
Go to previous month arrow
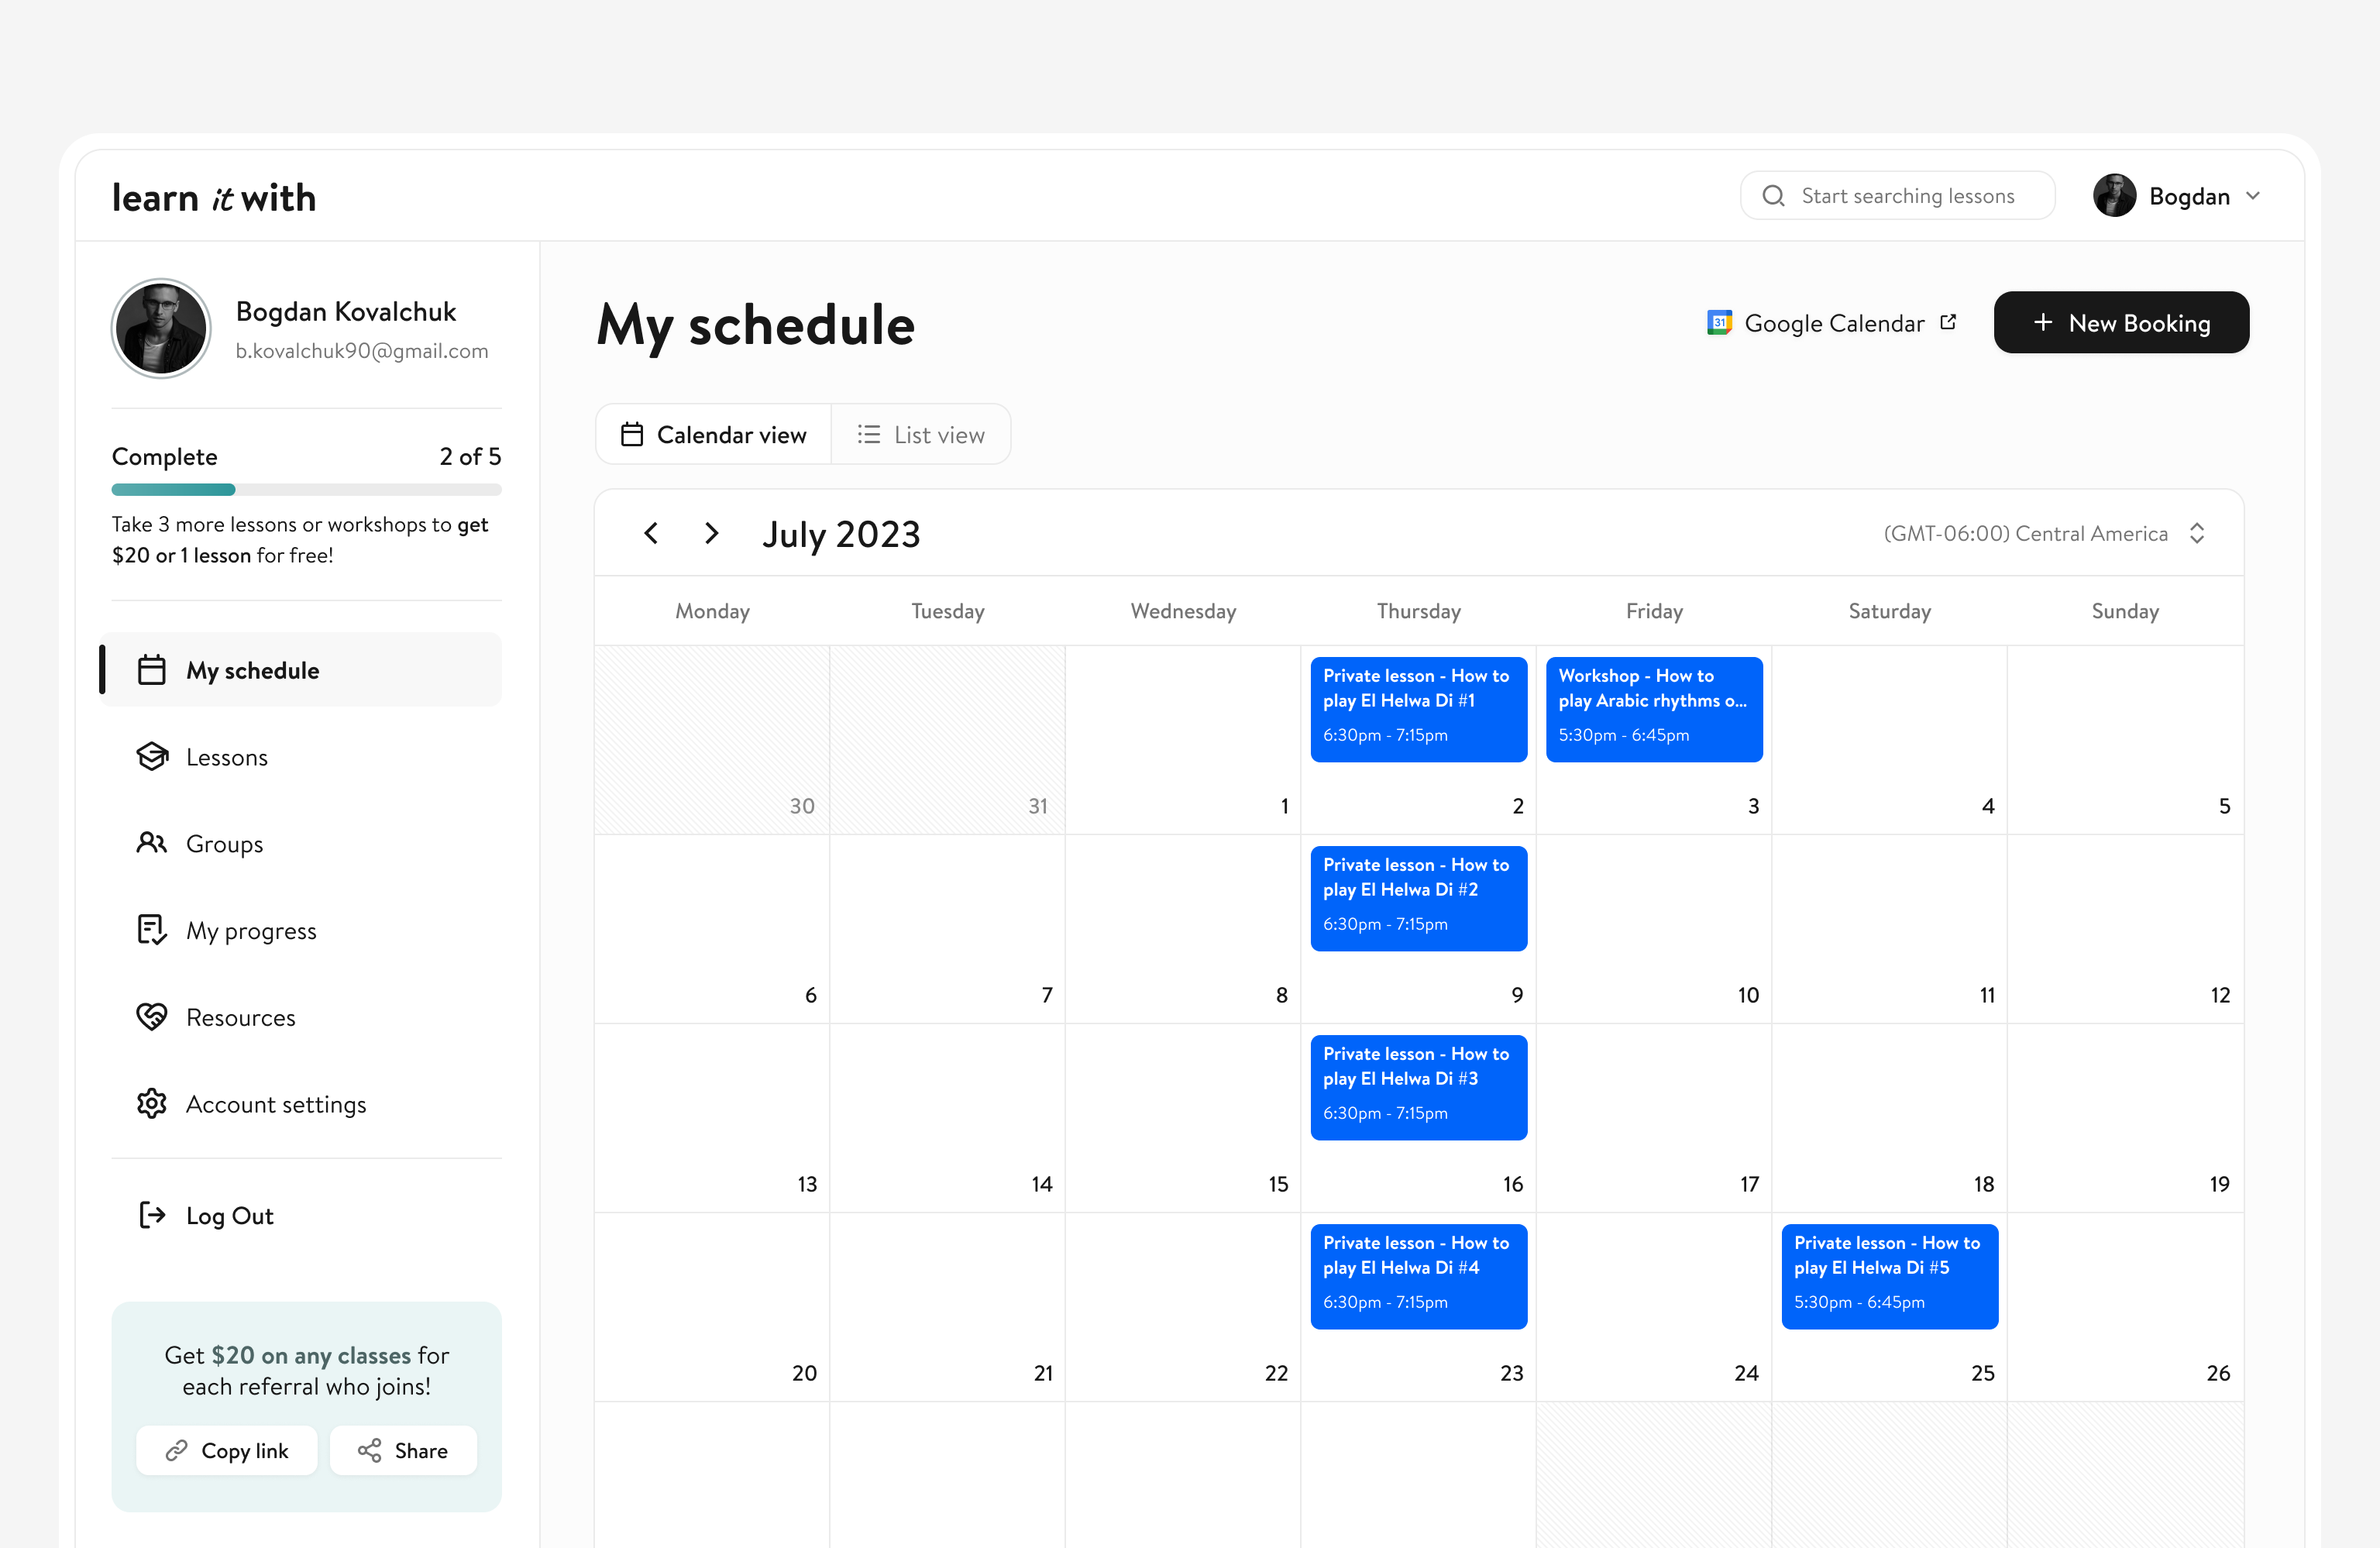tap(651, 534)
